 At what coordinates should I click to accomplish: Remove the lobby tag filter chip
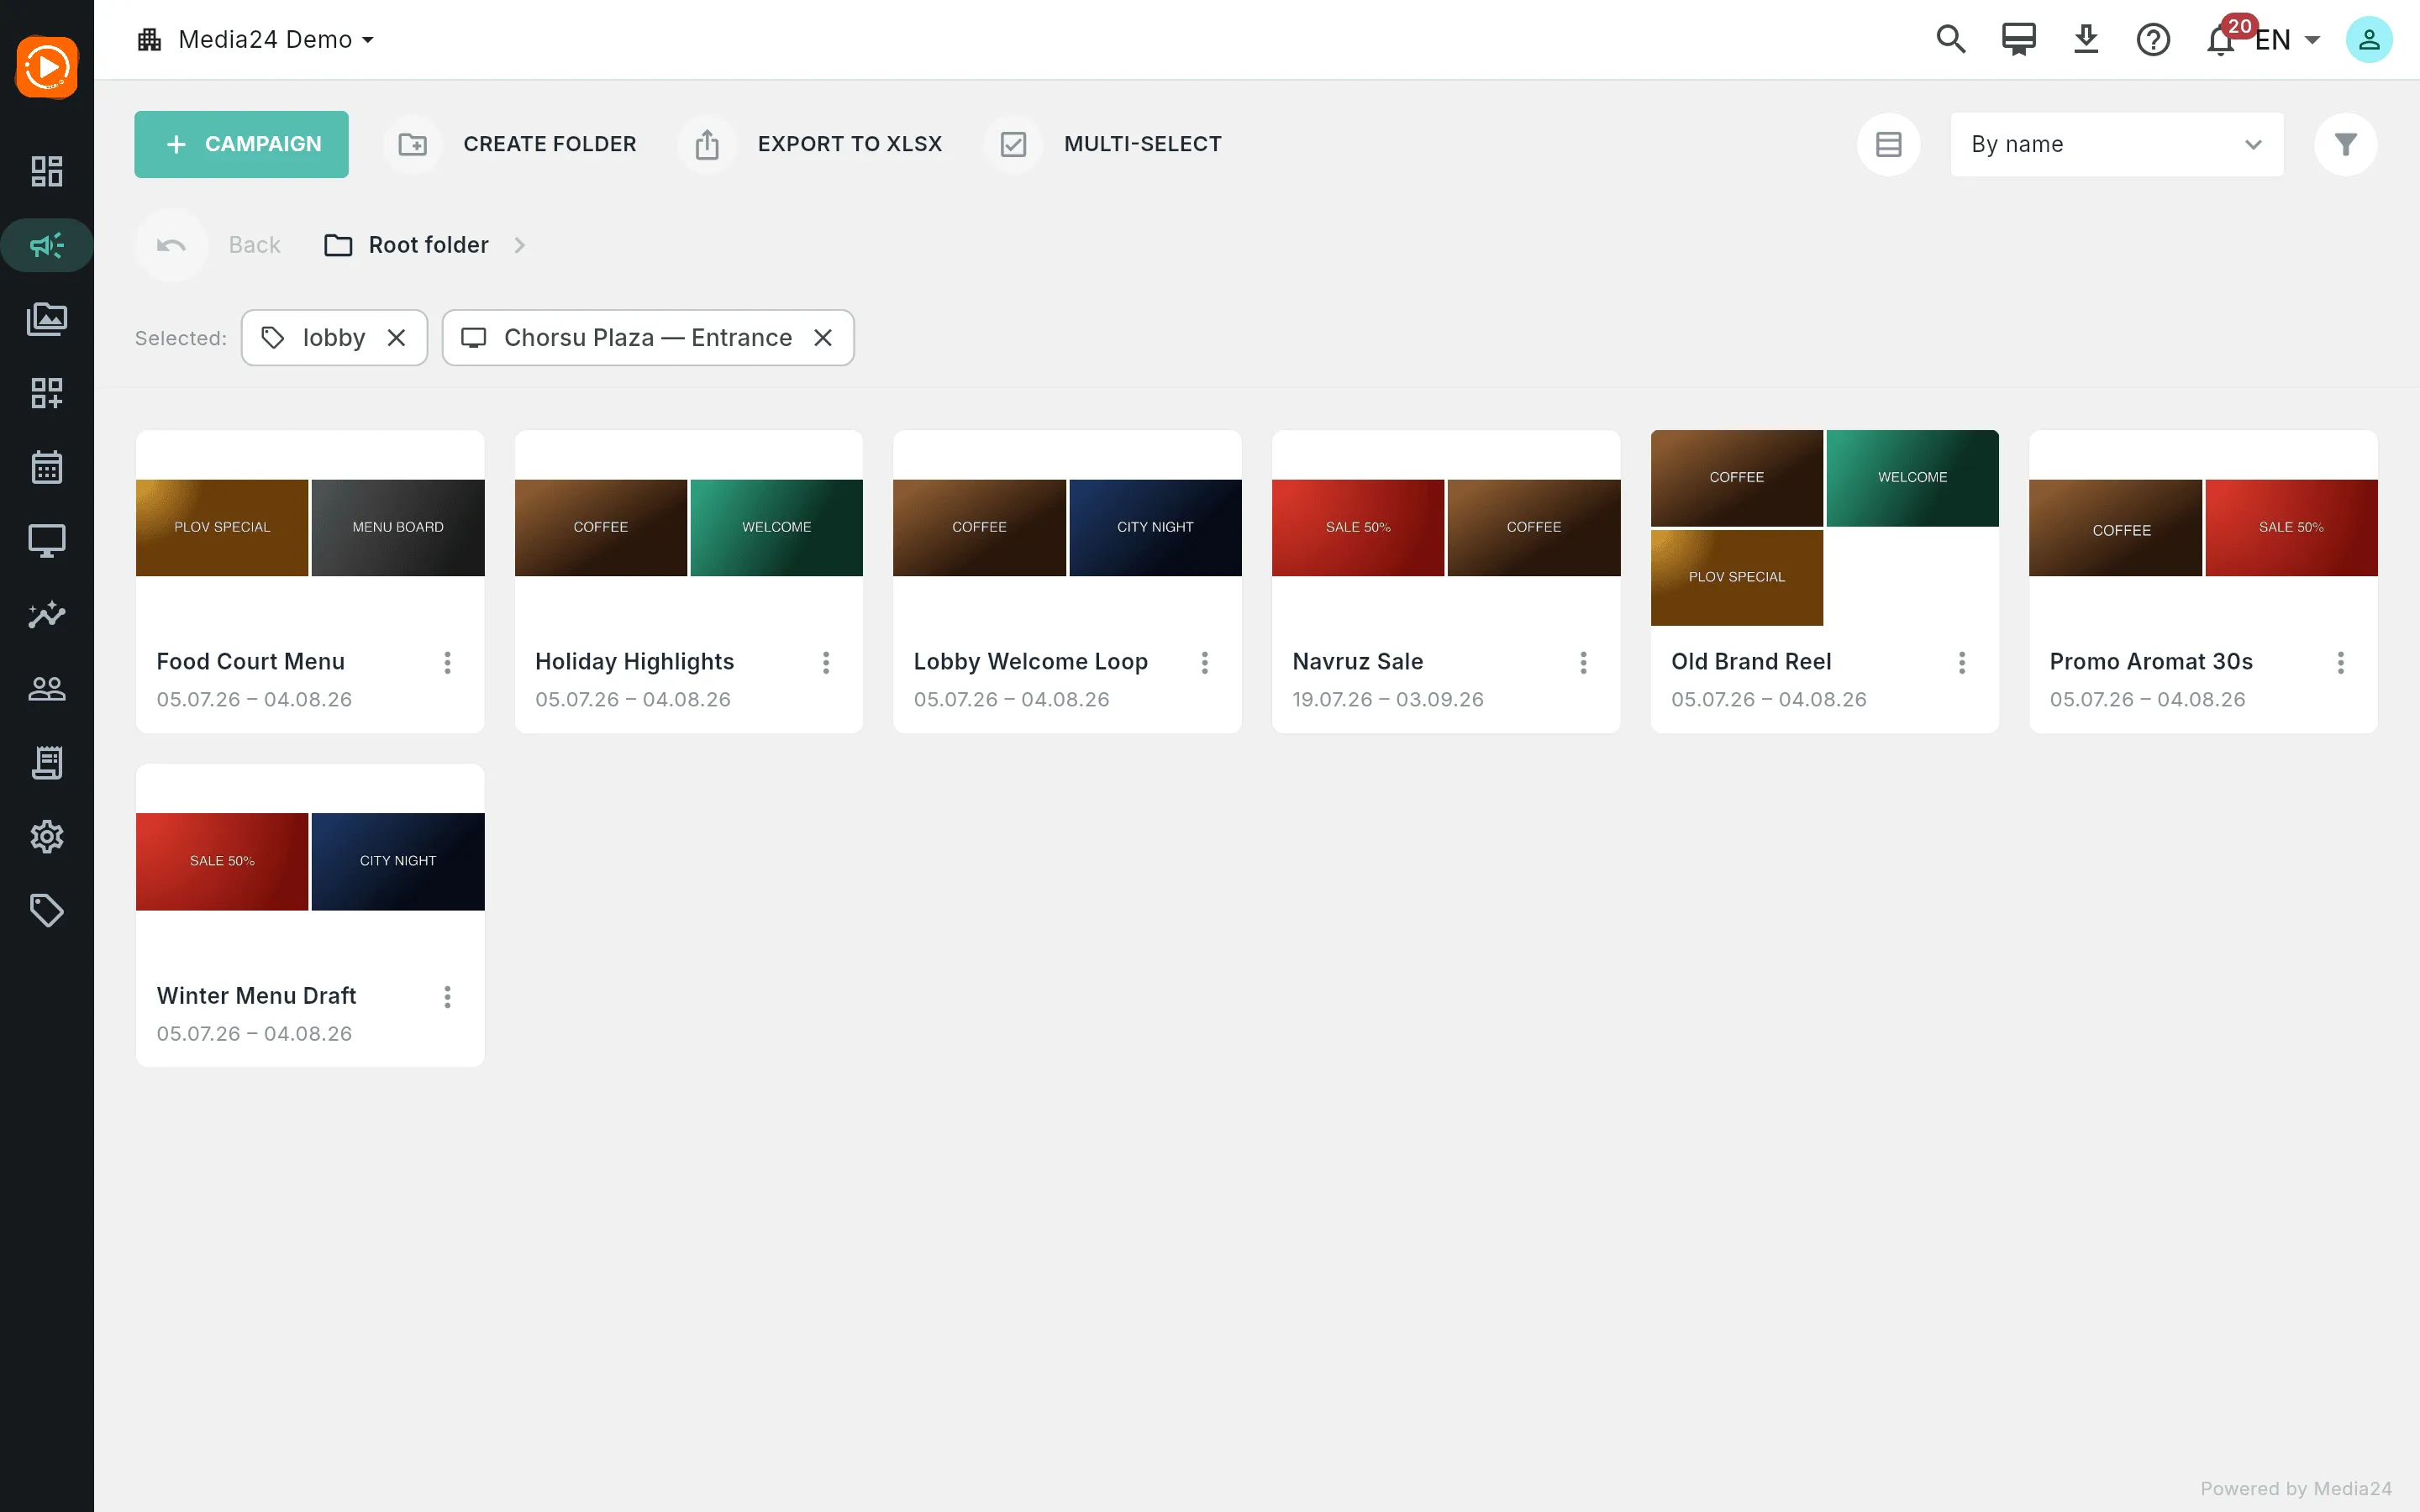[396, 338]
